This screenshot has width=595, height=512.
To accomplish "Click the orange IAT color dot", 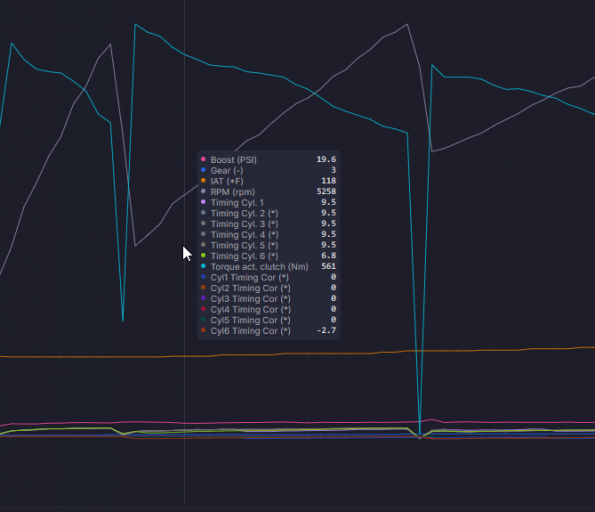I will coord(203,180).
